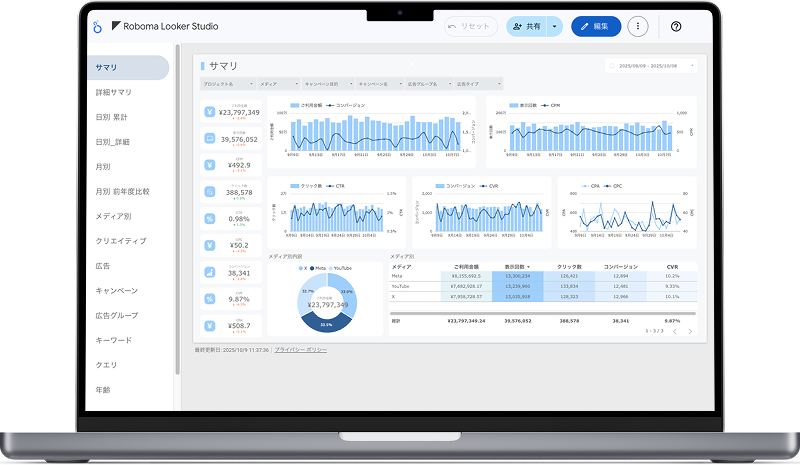This screenshot has width=800, height=465.
Task: Click the リセット reset button
Action: [471, 27]
